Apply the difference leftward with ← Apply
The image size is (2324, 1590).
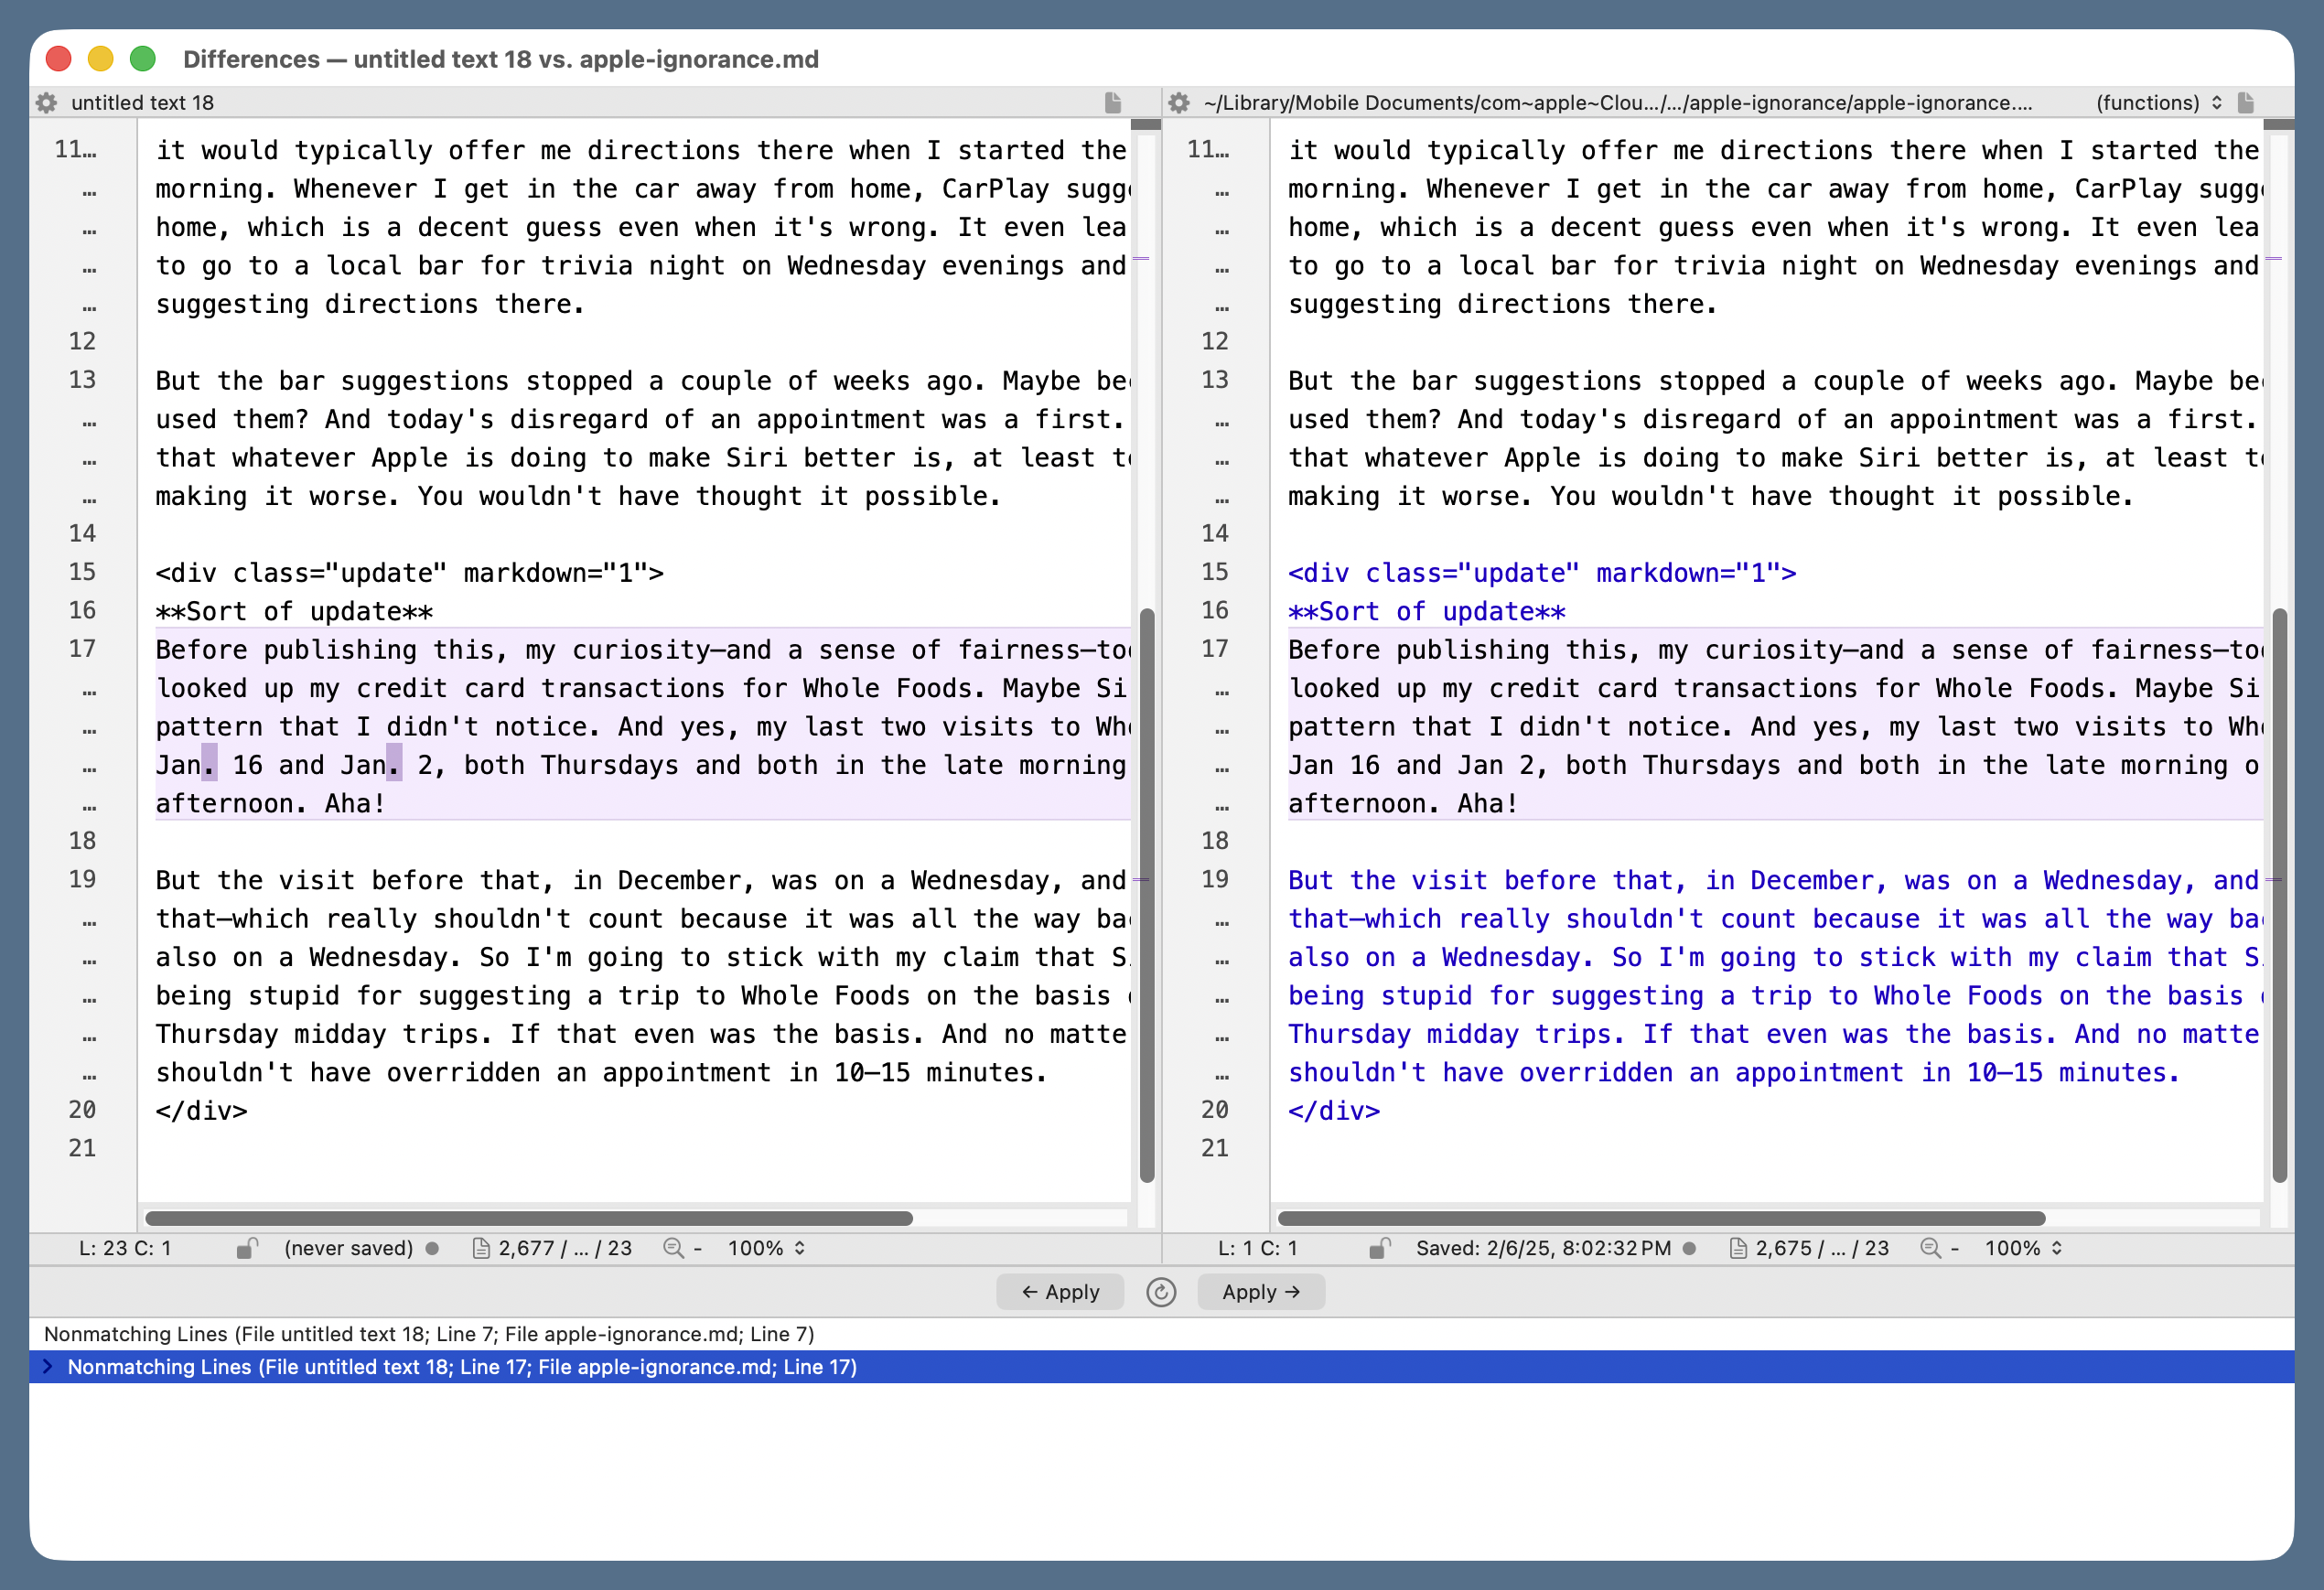[x=1060, y=1292]
